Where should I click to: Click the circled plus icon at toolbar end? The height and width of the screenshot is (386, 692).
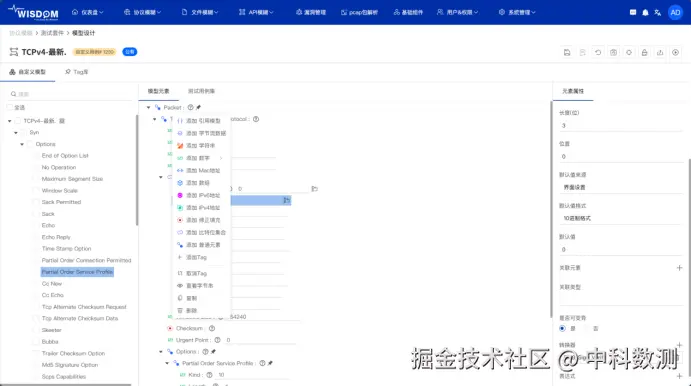pyautogui.click(x=675, y=52)
